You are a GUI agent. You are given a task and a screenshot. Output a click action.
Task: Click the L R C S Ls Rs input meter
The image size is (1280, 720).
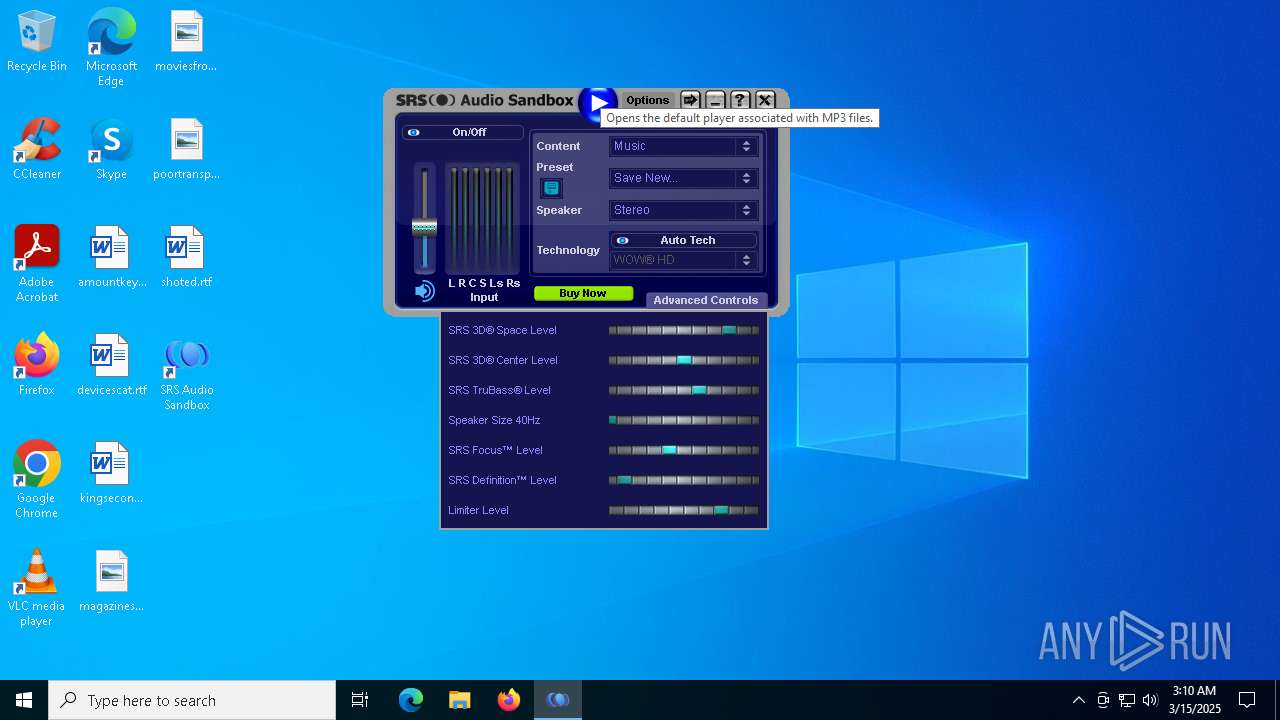pos(482,219)
